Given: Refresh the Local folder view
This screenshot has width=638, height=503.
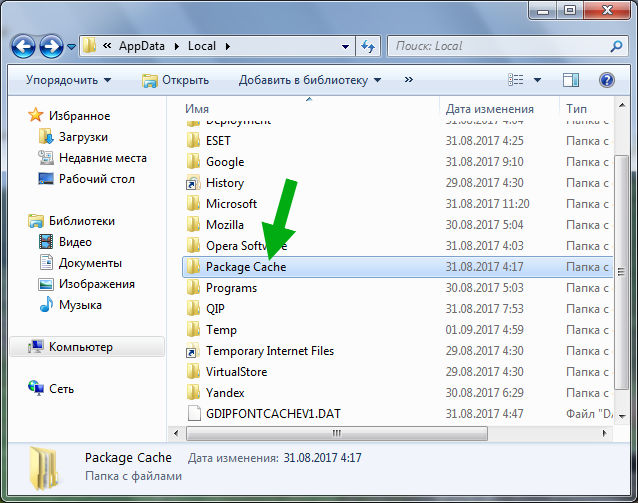Looking at the screenshot, I should coord(368,46).
